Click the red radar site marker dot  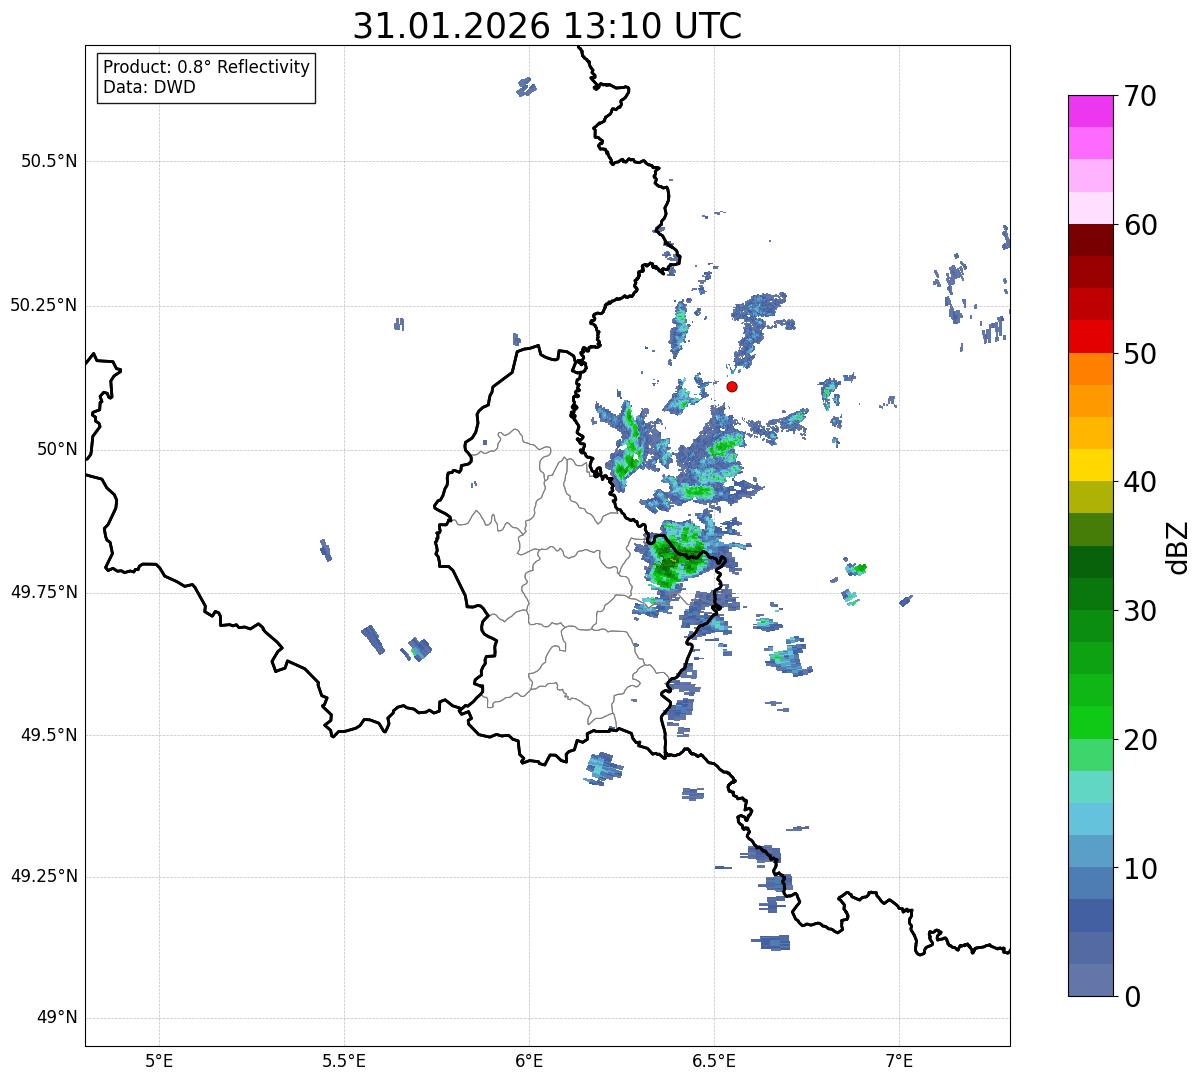[x=732, y=386]
